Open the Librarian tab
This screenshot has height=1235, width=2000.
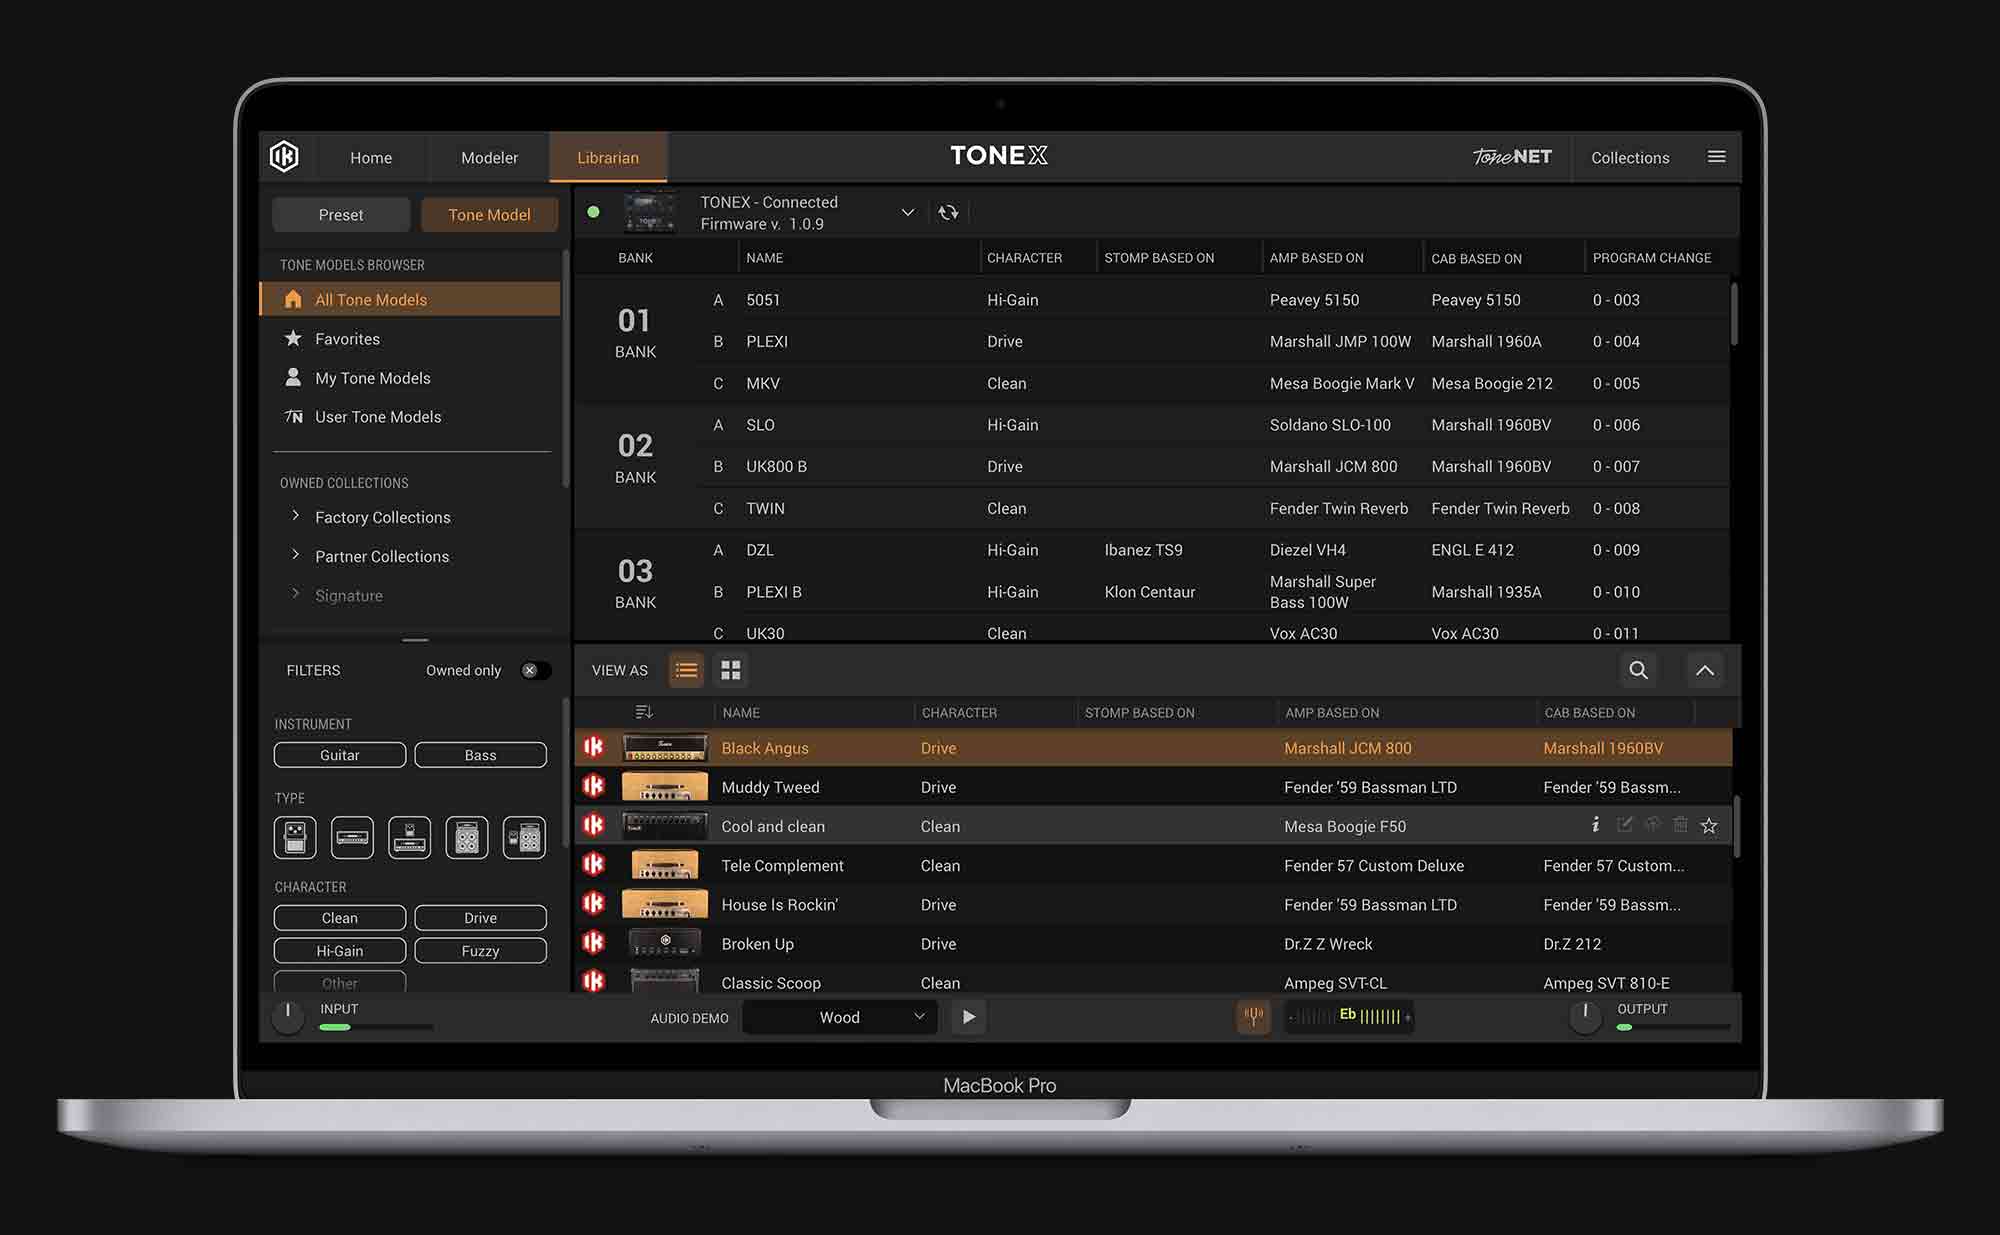608,158
